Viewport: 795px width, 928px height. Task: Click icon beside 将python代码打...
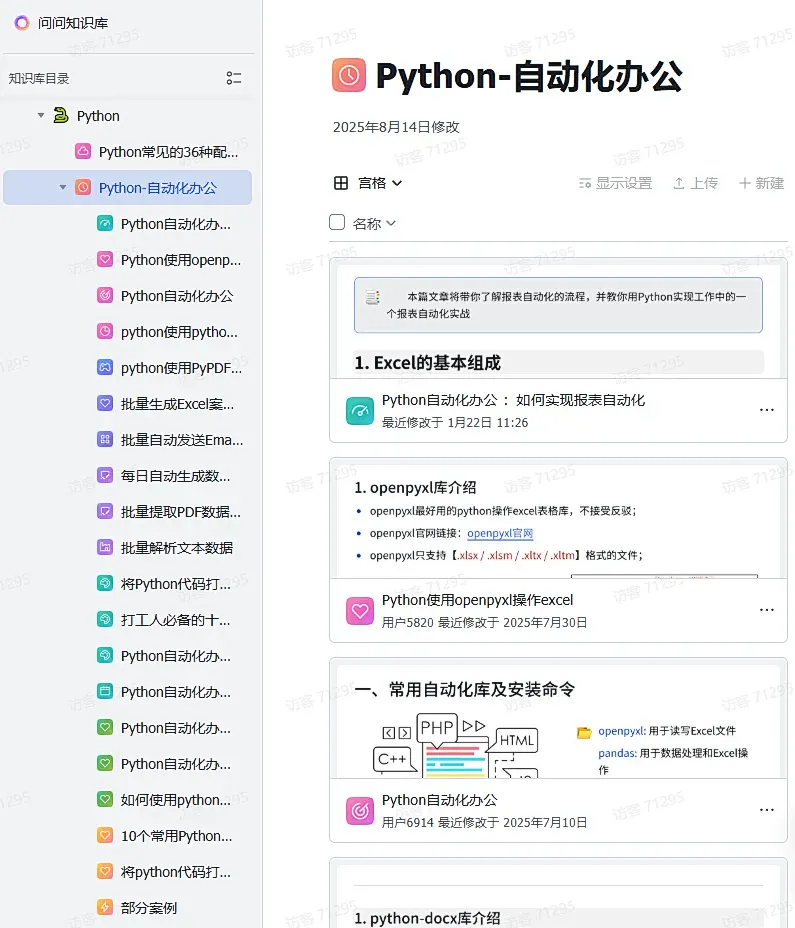[105, 872]
